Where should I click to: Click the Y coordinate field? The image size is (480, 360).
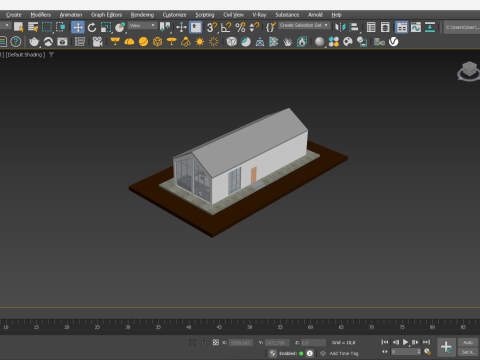coord(277,343)
